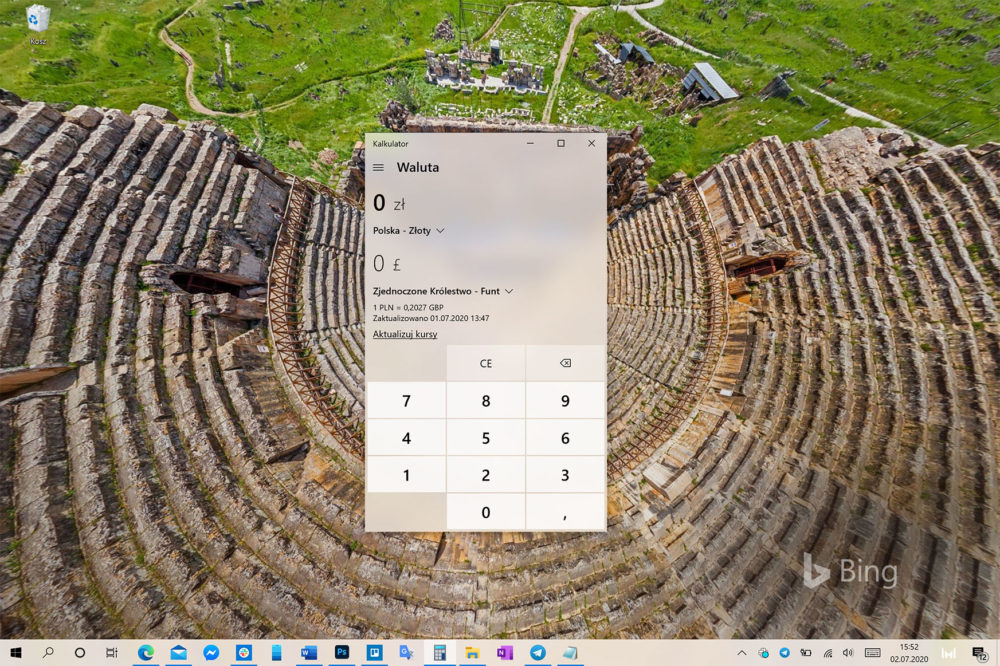Open the Windows Start menu
Viewport: 1000px width, 666px height.
[x=16, y=653]
